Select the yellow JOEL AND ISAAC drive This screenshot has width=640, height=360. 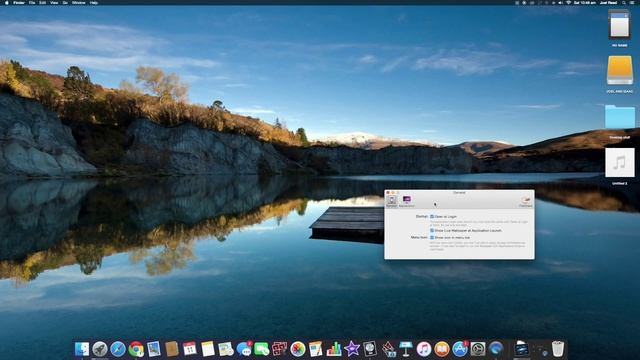click(x=620, y=70)
